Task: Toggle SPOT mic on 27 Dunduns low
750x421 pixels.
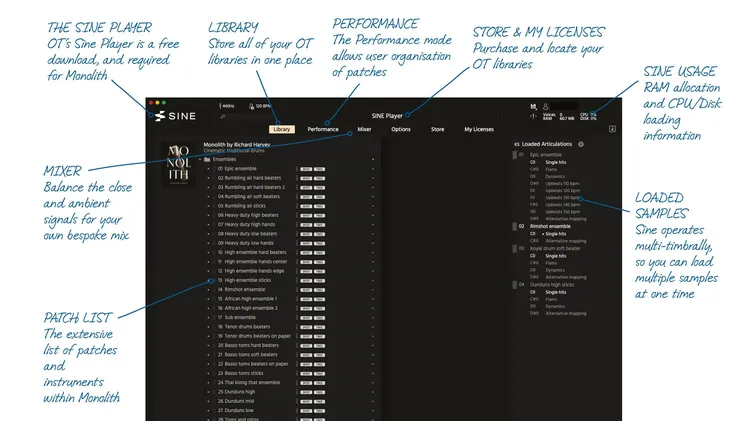Action: (306, 411)
